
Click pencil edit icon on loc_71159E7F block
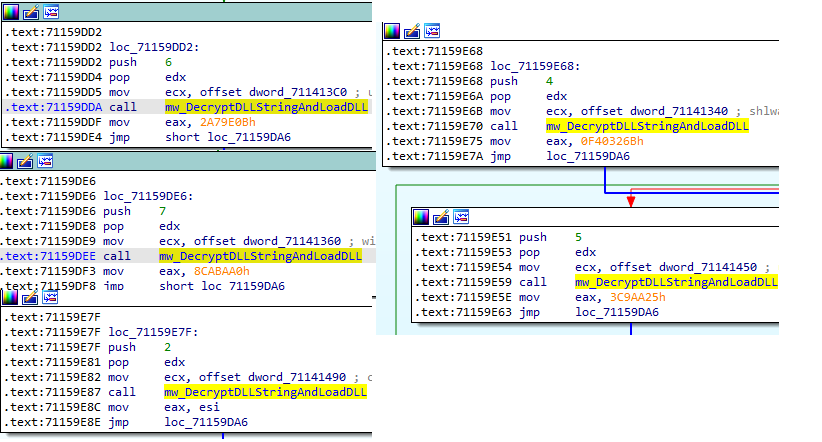tap(30, 298)
